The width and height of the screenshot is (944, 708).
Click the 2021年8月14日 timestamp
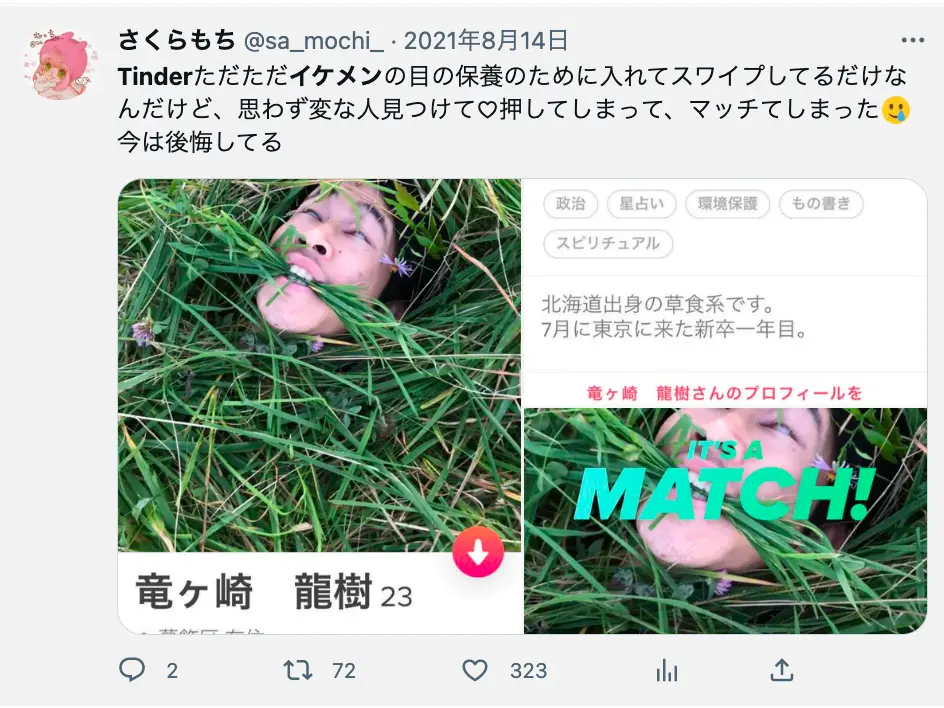486,40
